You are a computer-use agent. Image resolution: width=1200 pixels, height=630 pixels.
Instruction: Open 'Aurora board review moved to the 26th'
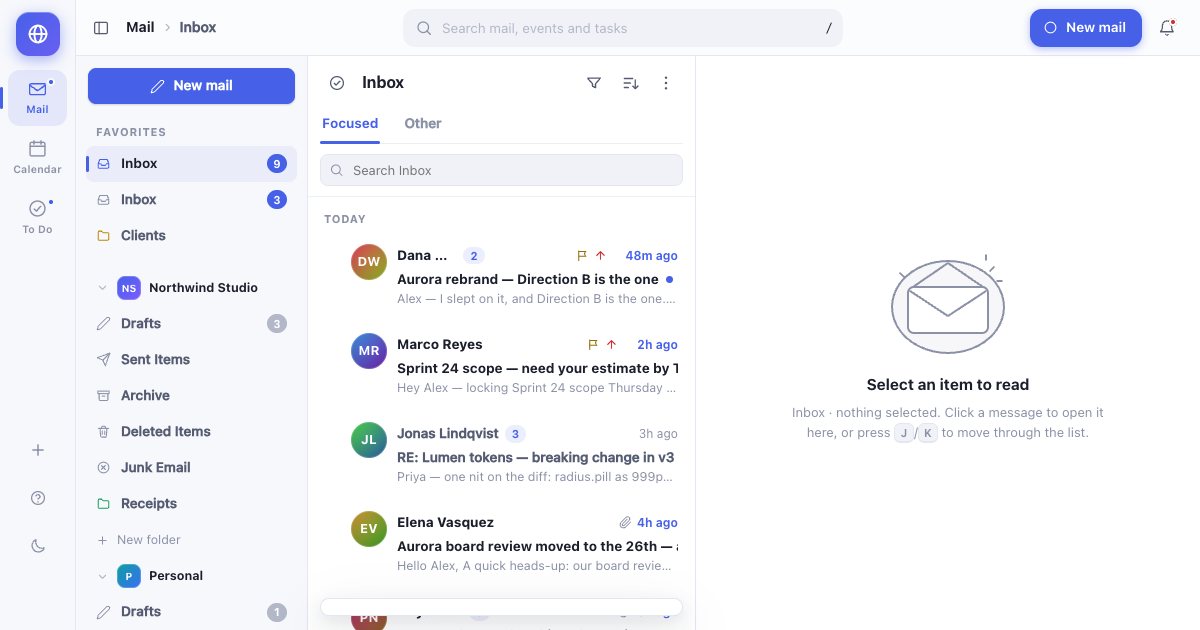click(x=538, y=547)
